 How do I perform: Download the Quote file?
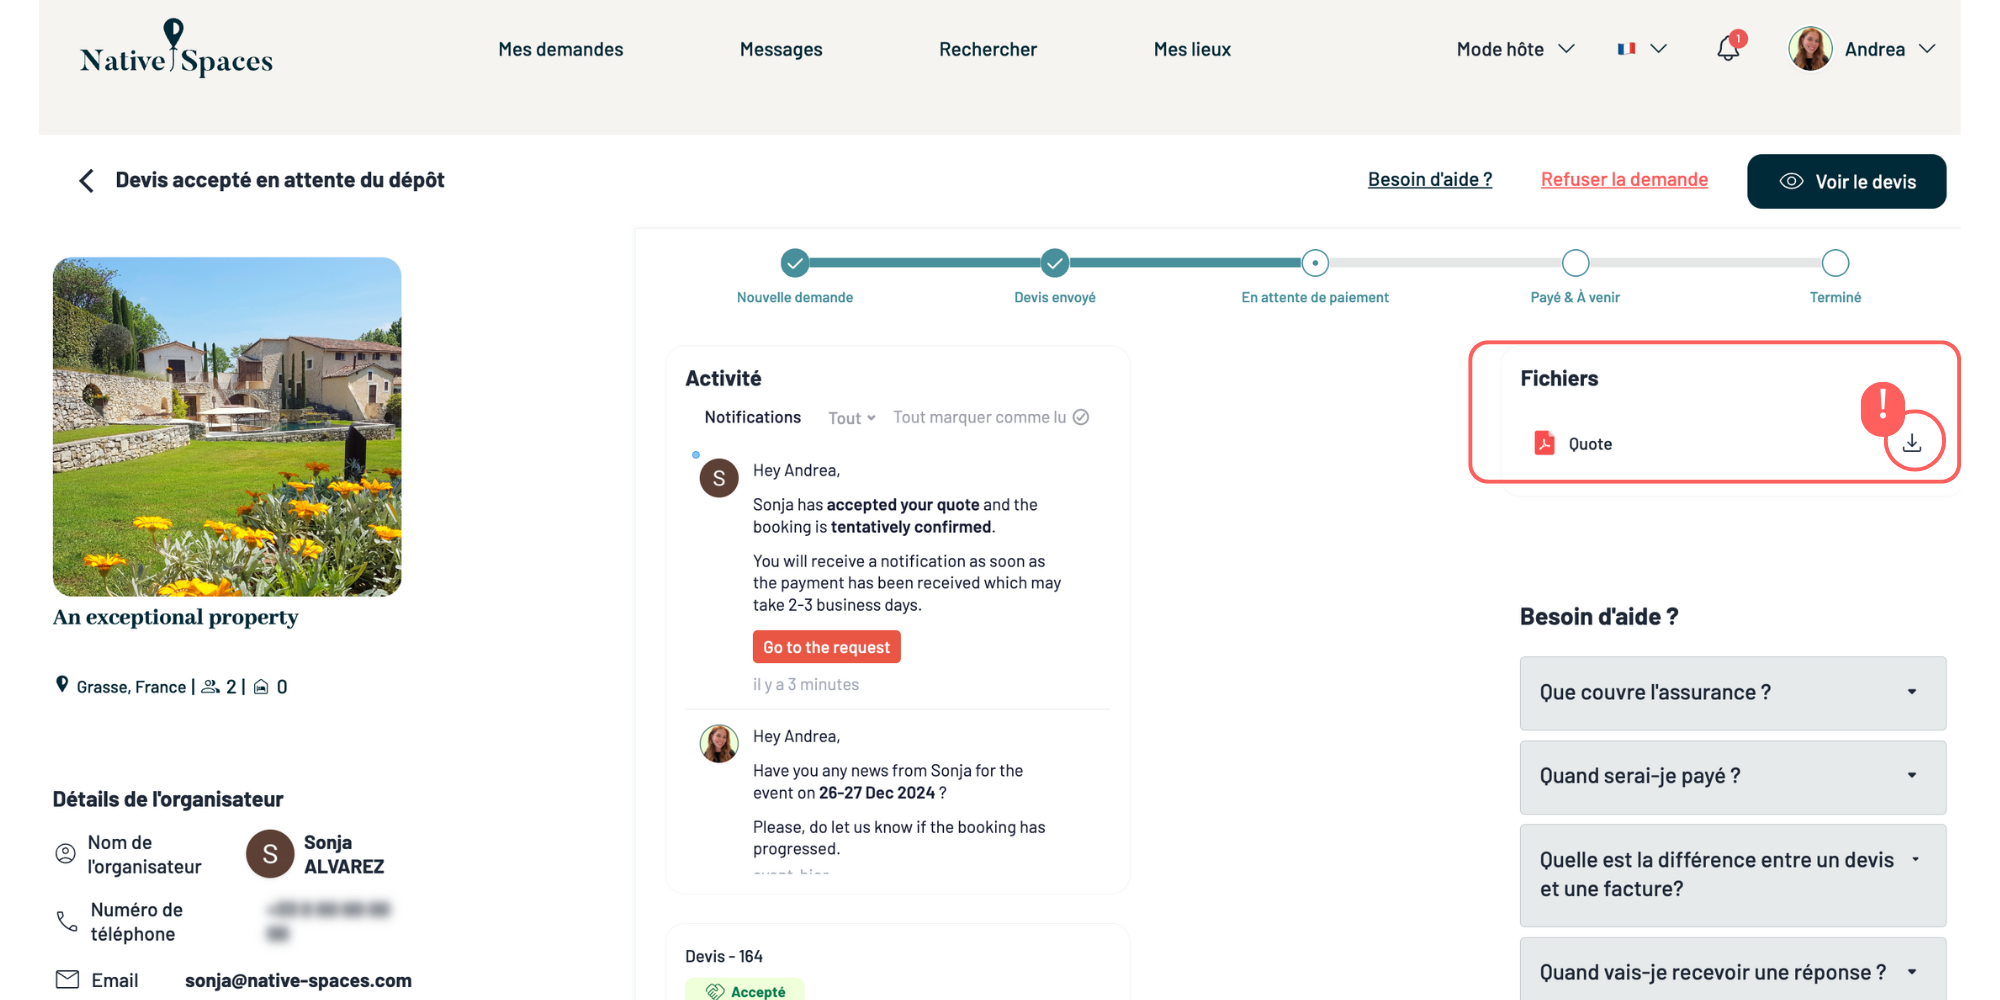[x=1912, y=443]
